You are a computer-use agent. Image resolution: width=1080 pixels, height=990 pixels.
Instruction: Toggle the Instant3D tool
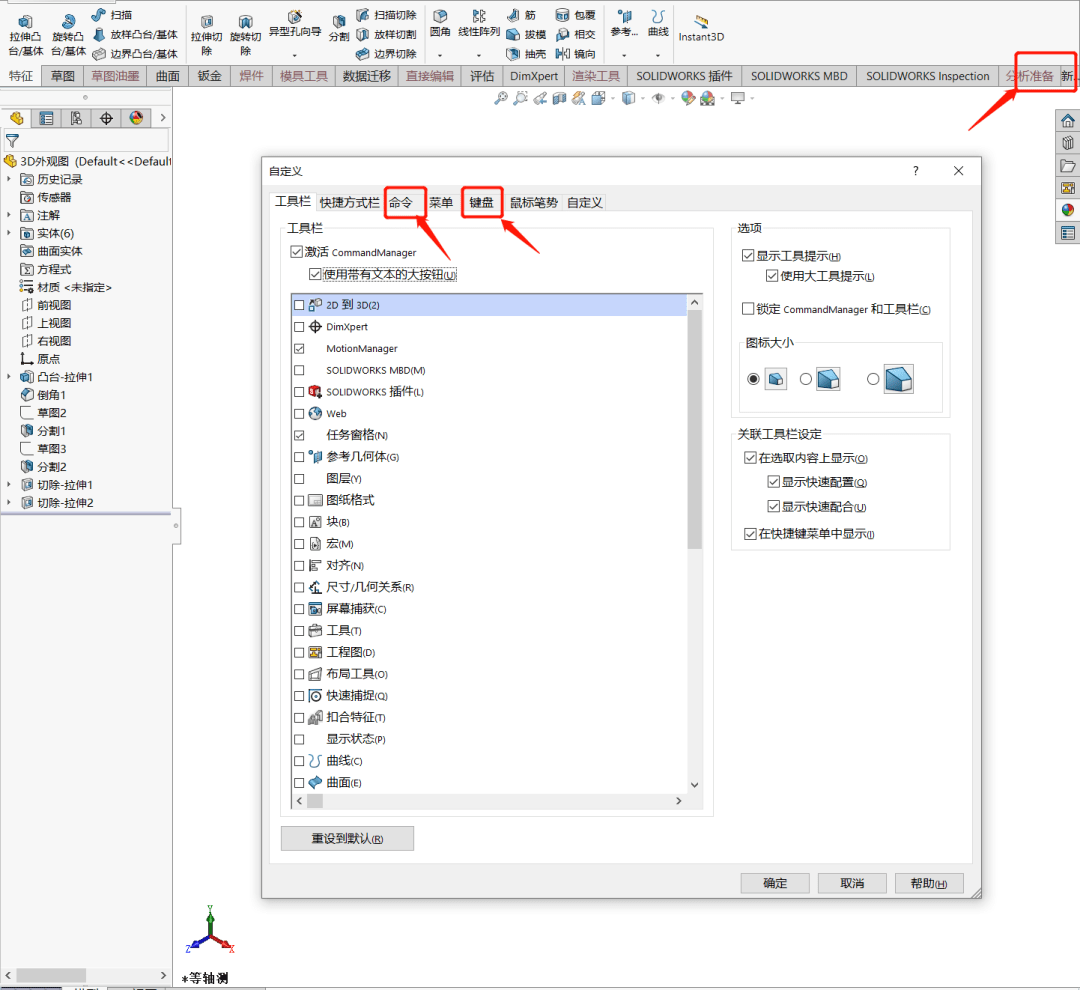click(x=701, y=28)
